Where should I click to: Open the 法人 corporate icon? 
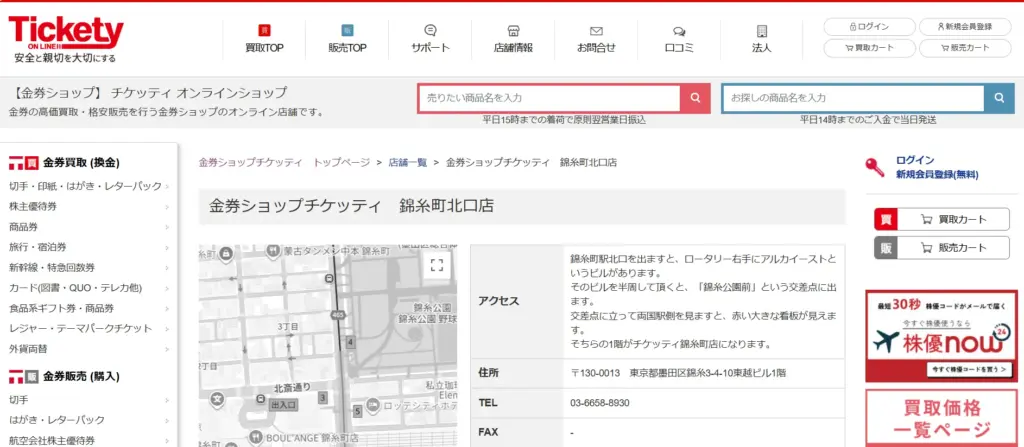click(x=761, y=31)
